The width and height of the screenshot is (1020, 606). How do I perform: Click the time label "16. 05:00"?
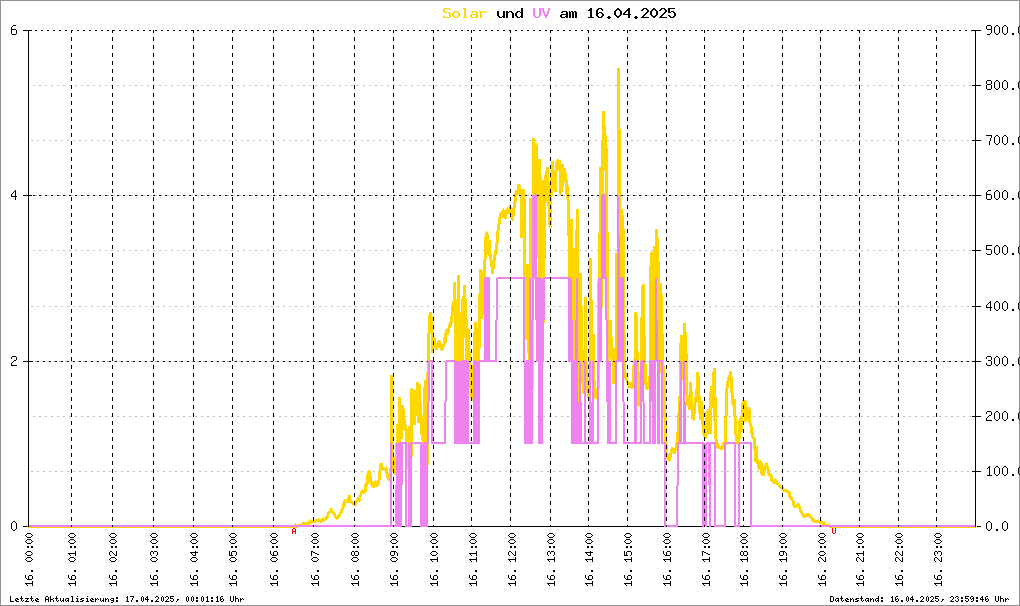pyautogui.click(x=234, y=559)
